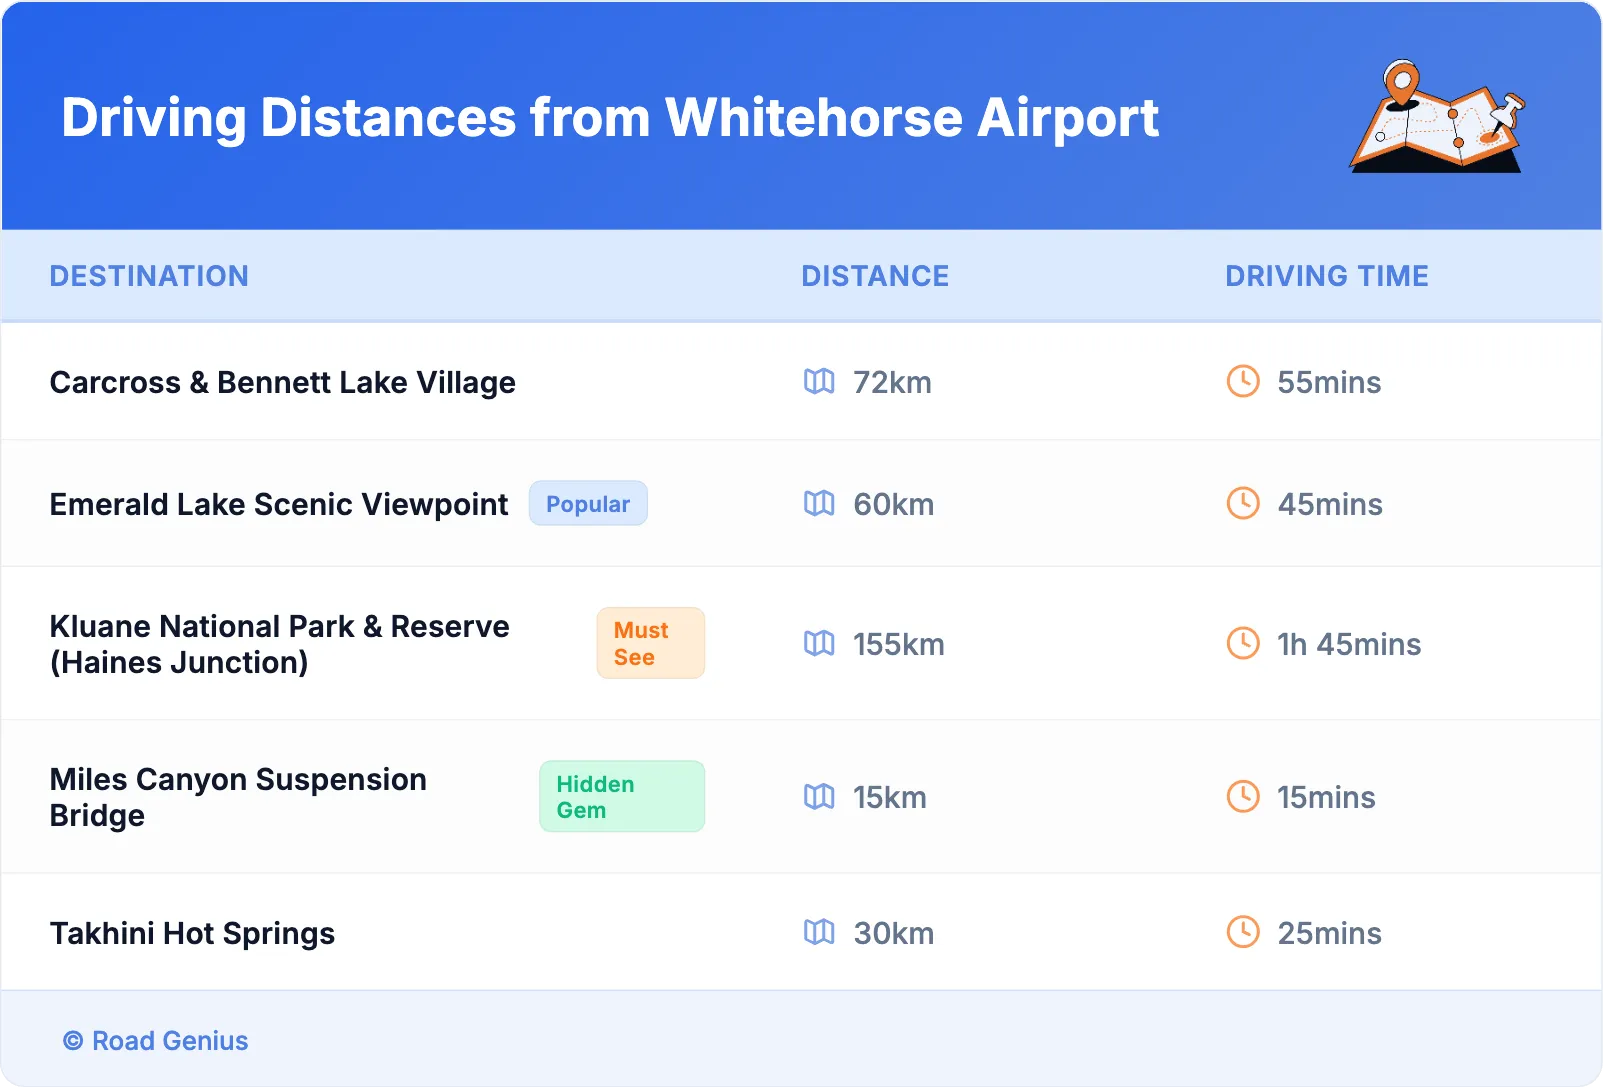Screen dimensions: 1604x1088
Task: Click the clock icon beside 25mins
Action: (x=1243, y=932)
